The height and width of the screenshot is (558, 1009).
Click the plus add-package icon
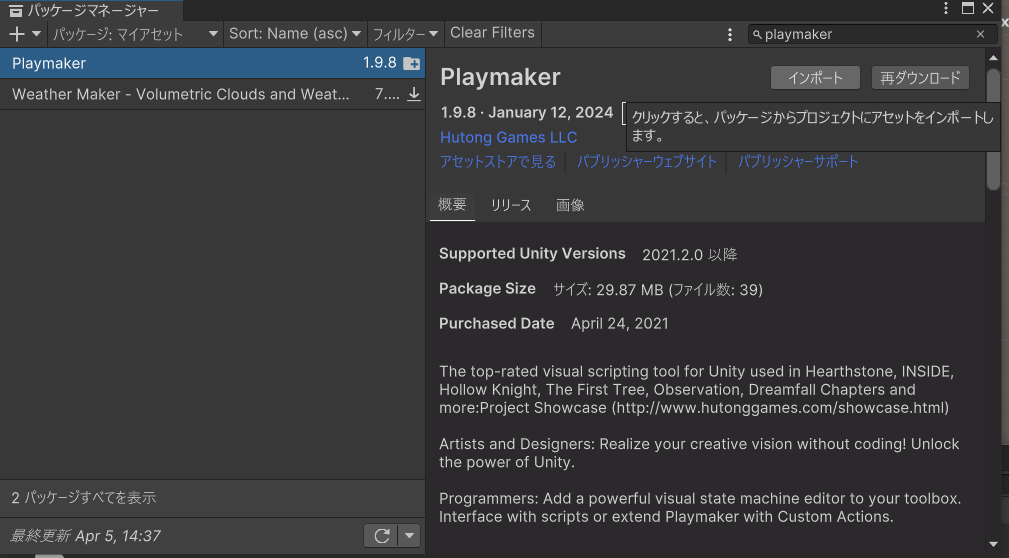pyautogui.click(x=17, y=33)
